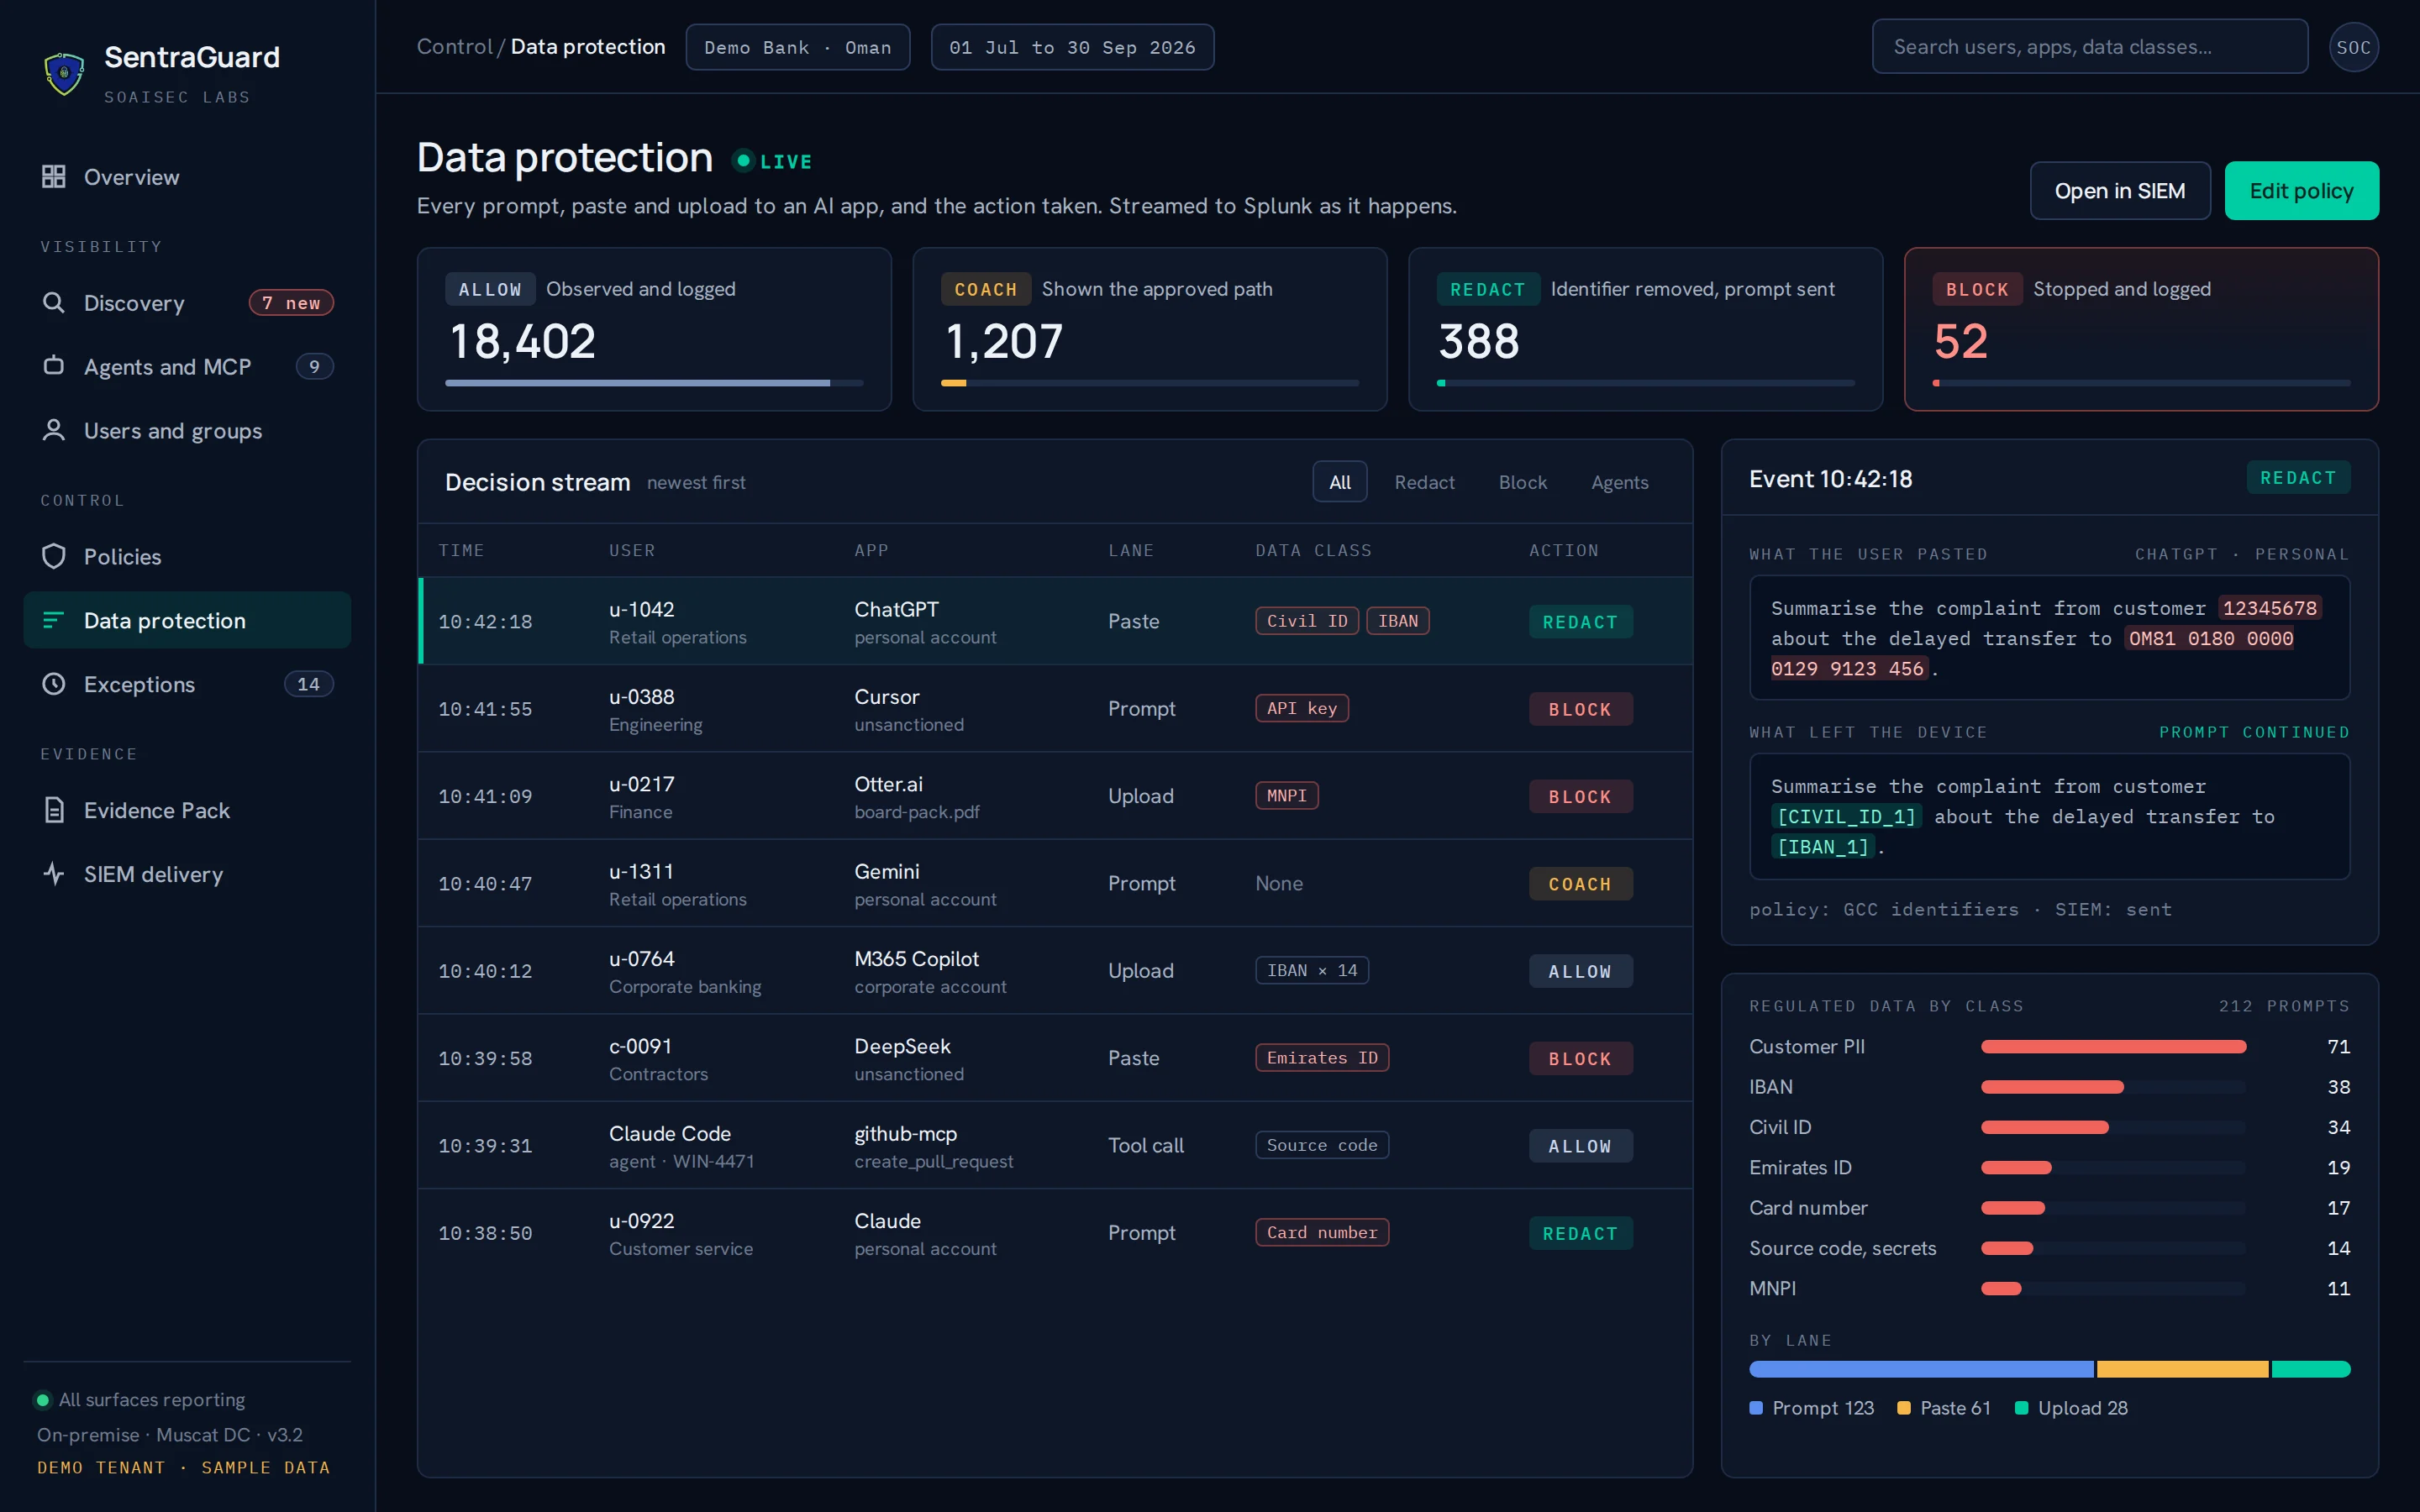This screenshot has height=1512, width=2420.
Task: Click the Control breadcrumb link
Action: (454, 47)
